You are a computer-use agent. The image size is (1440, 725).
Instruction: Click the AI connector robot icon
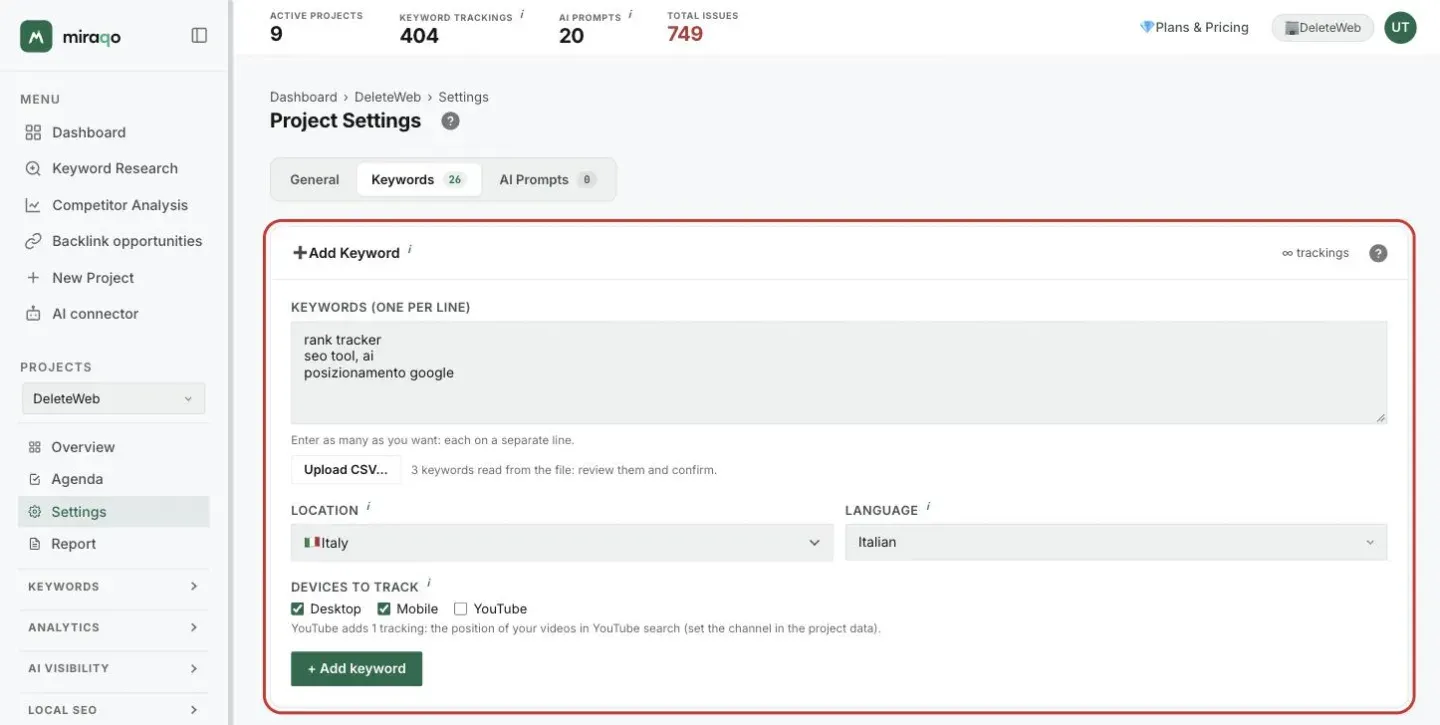(33, 314)
